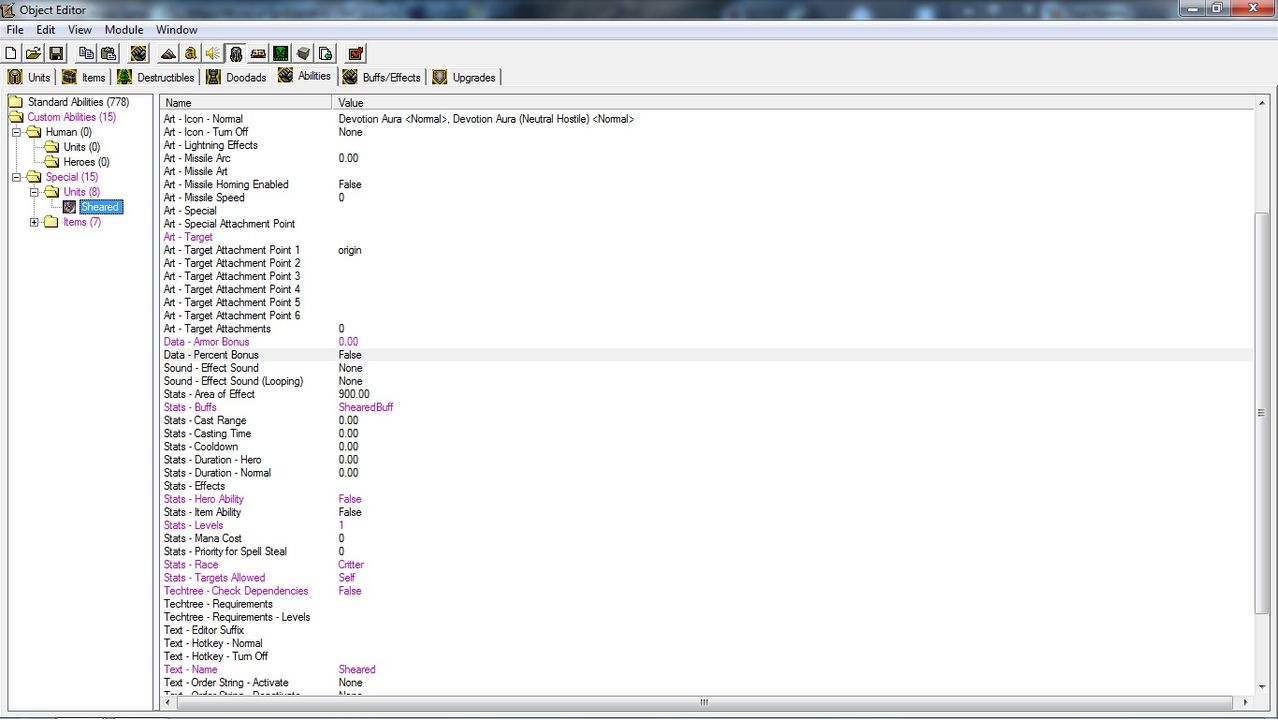Collapse the Units (8) tree node
Viewport: 1278px width, 720px height.
[34, 192]
